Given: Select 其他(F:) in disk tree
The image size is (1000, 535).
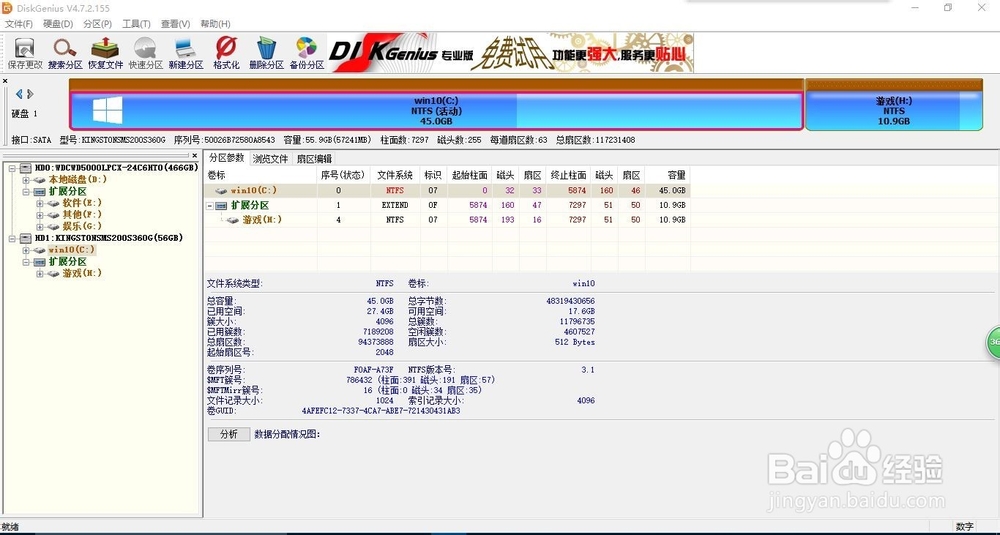Looking at the screenshot, I should click(82, 215).
